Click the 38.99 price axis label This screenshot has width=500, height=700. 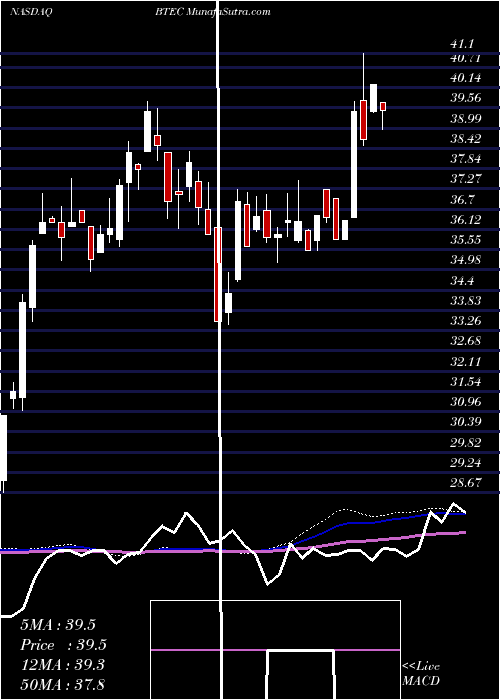pos(466,118)
